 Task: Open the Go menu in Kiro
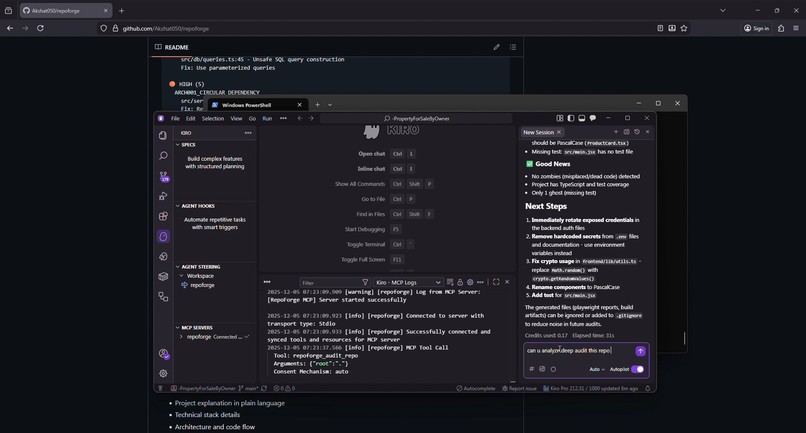coord(252,118)
